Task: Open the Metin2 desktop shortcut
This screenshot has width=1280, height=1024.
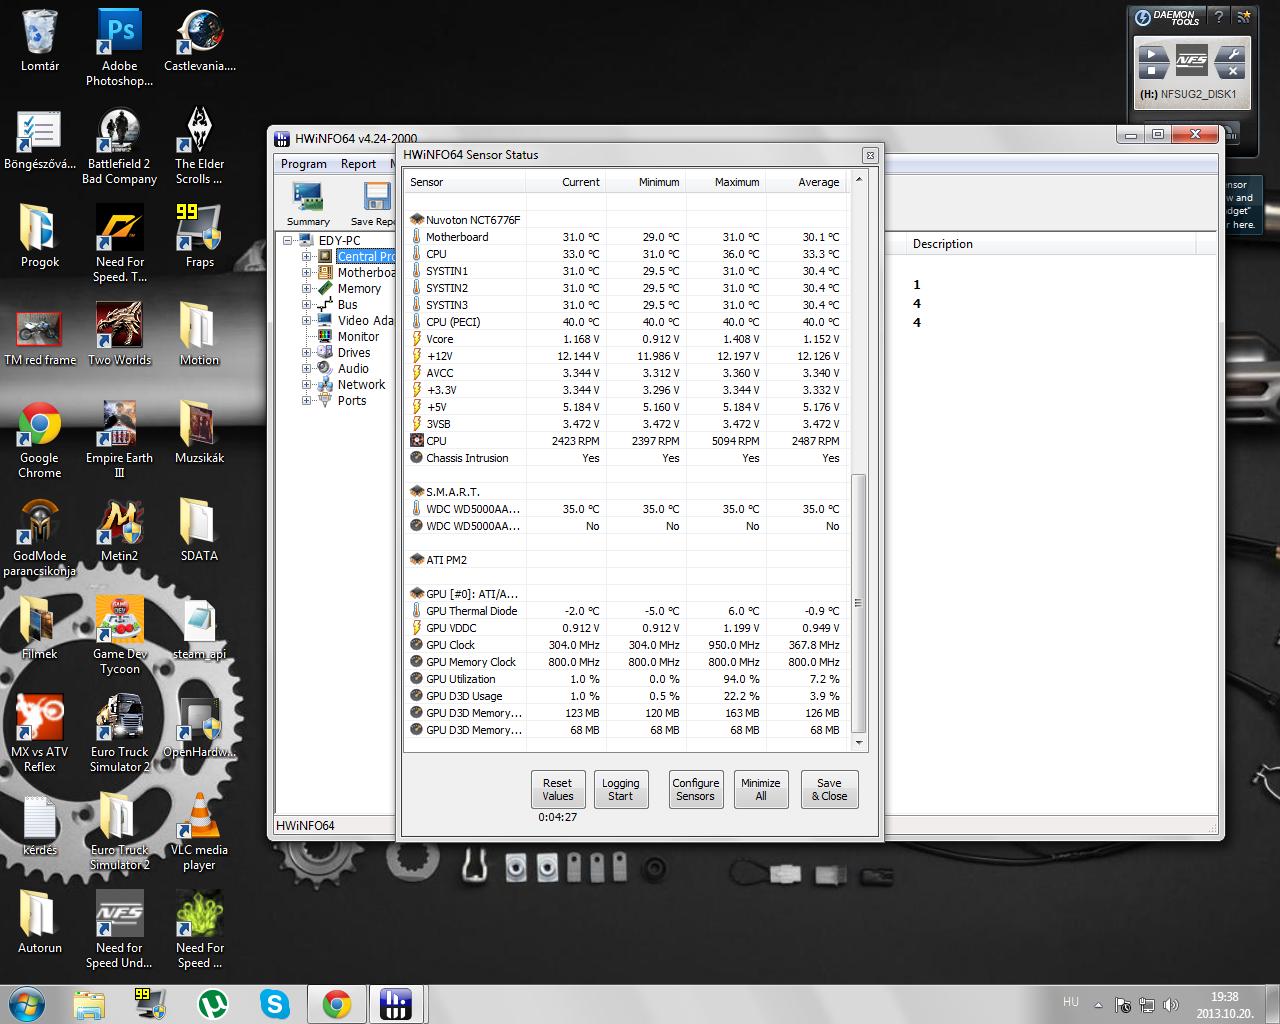Action: pyautogui.click(x=119, y=531)
